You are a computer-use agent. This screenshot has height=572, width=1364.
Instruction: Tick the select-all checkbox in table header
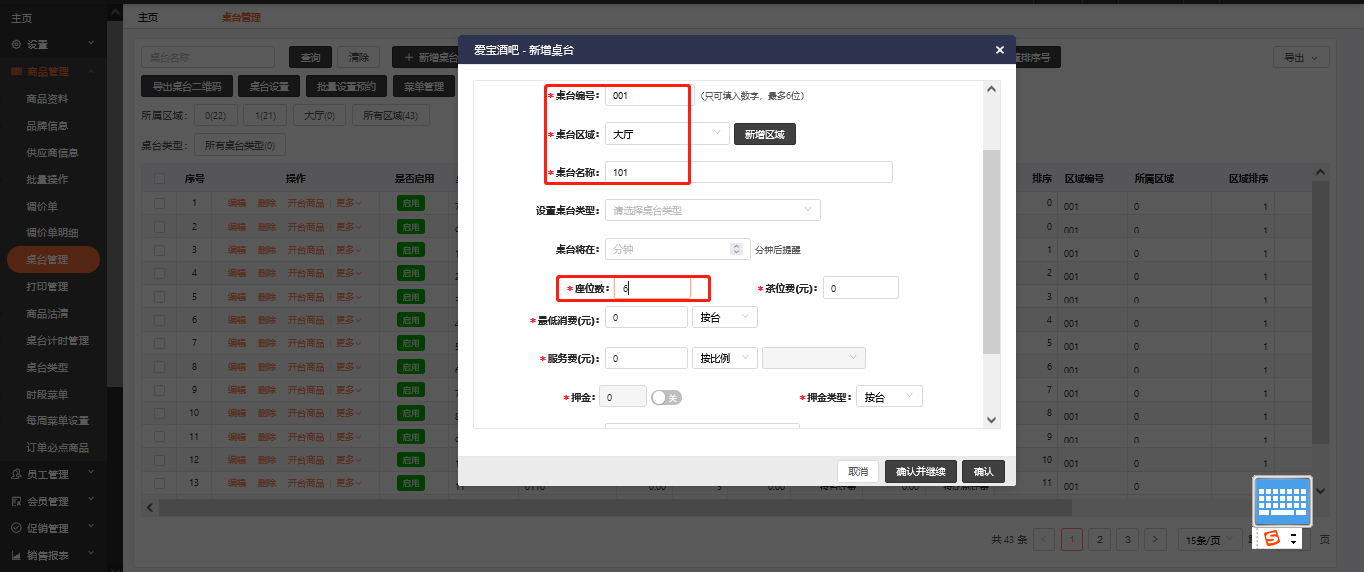[160, 179]
